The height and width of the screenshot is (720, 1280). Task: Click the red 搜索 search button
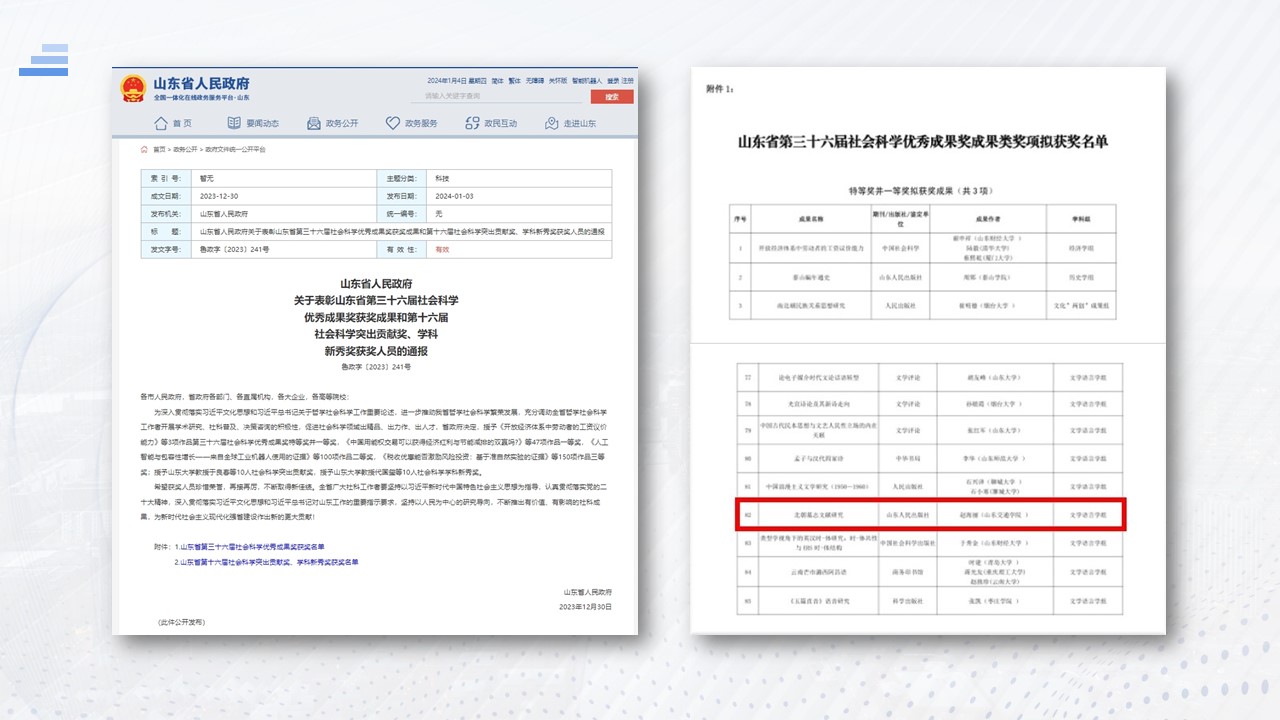coord(612,96)
